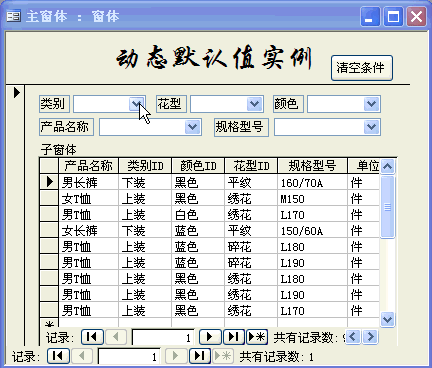Click subform record number box
The height and width of the screenshot is (368, 432).
coord(163,337)
